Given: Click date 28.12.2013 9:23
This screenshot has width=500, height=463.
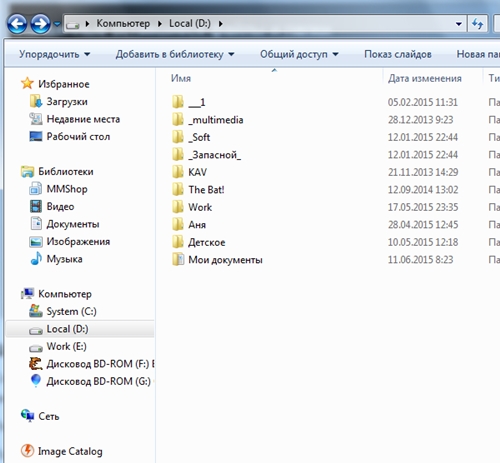Looking at the screenshot, I should point(420,120).
